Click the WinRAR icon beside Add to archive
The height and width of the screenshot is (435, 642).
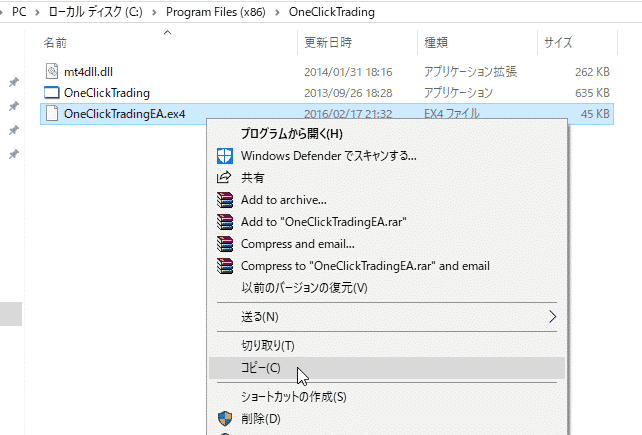tap(225, 200)
